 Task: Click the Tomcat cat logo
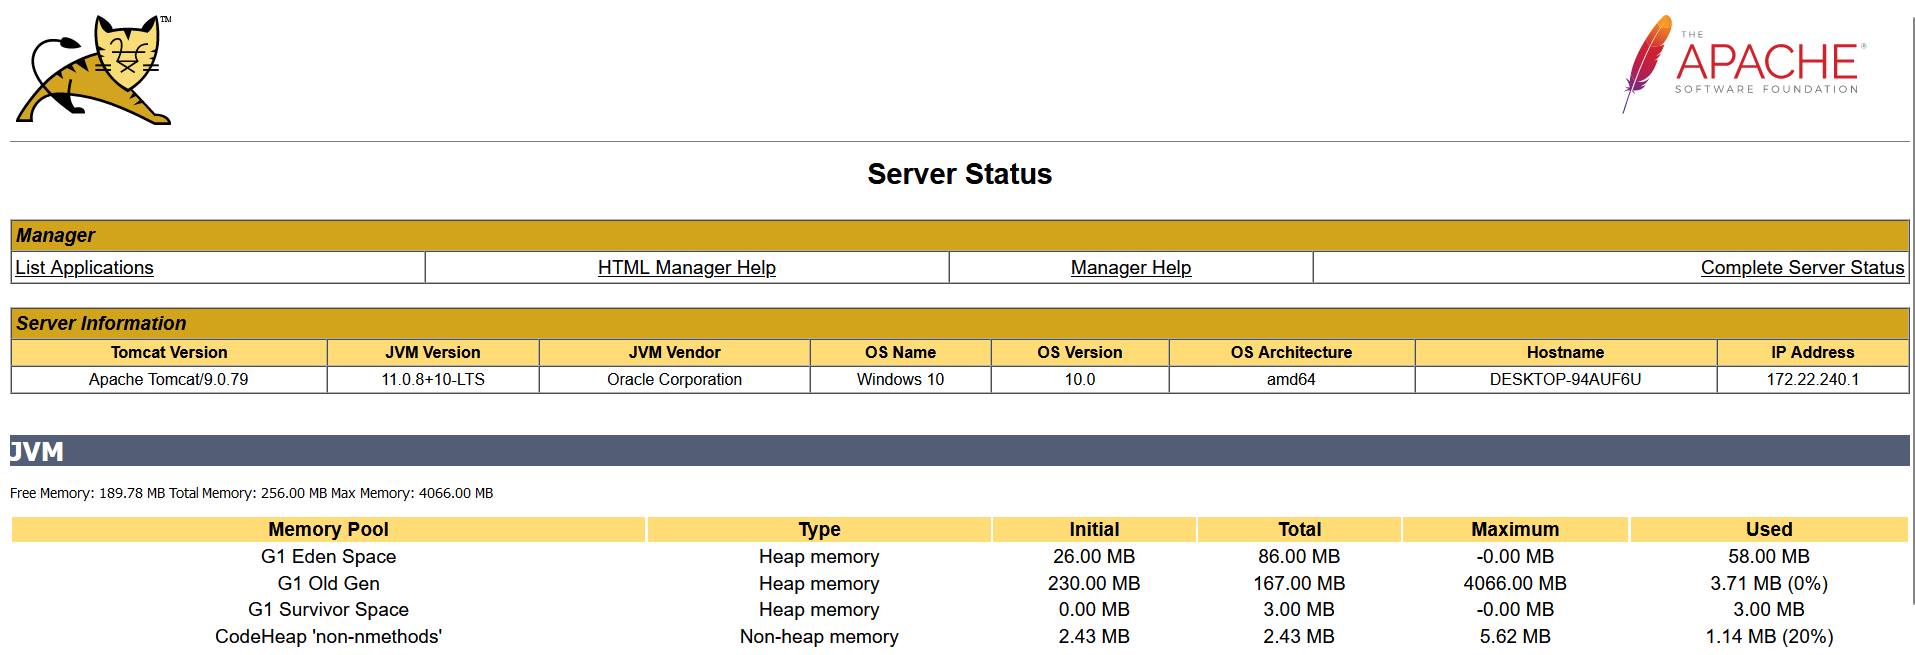point(94,70)
